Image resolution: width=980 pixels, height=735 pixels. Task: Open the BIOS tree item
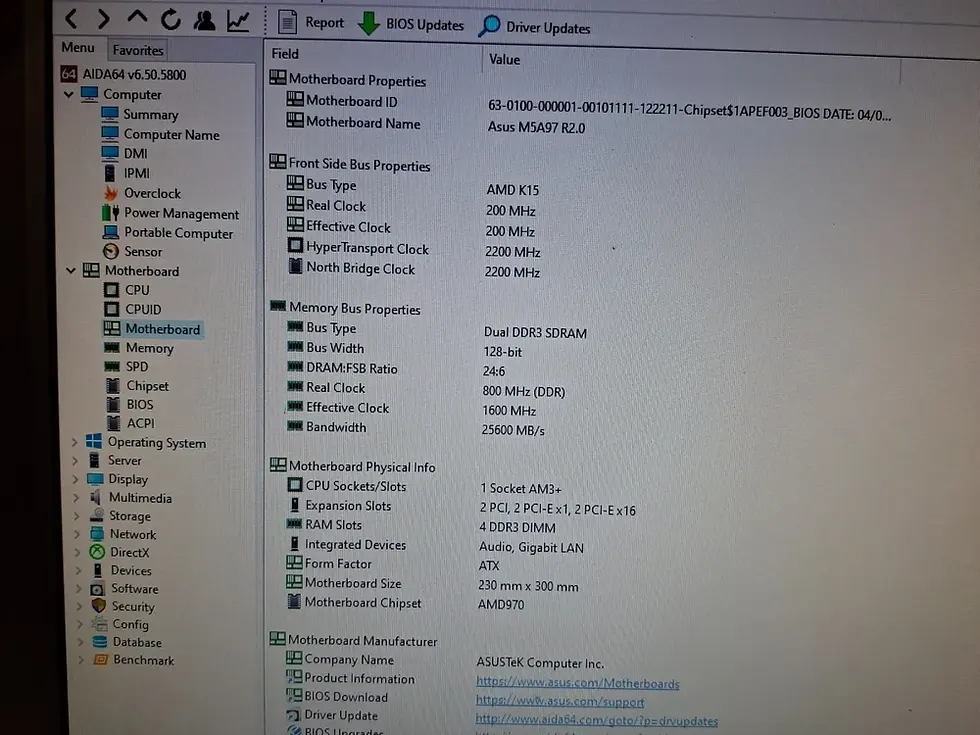point(130,404)
